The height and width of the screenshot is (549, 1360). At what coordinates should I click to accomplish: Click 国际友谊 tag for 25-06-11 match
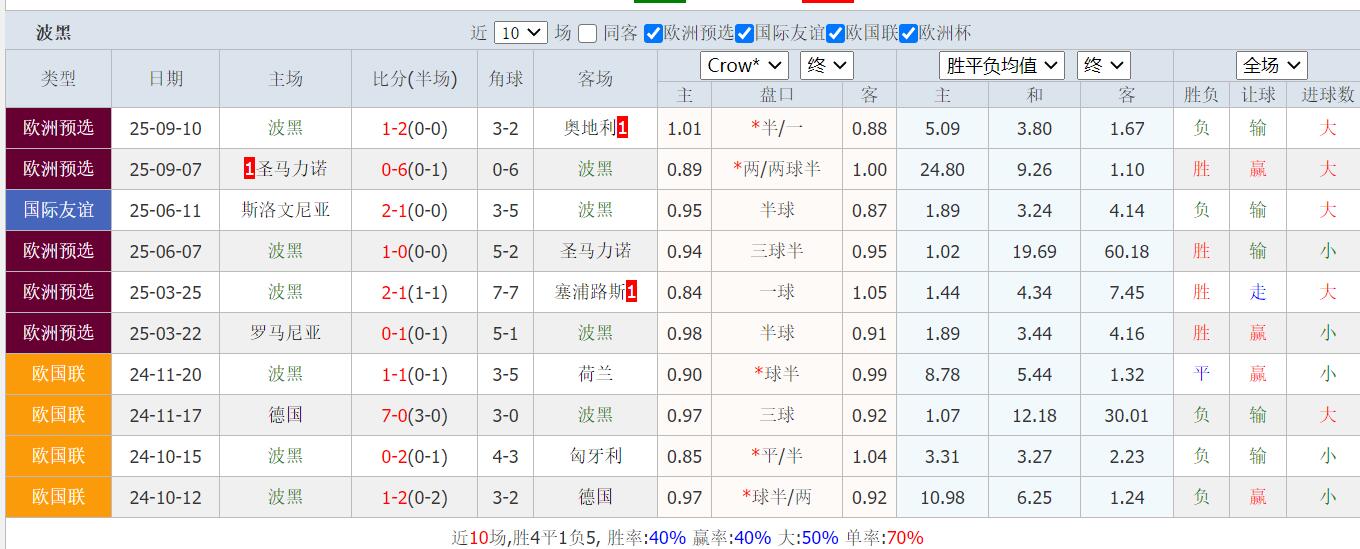click(58, 210)
